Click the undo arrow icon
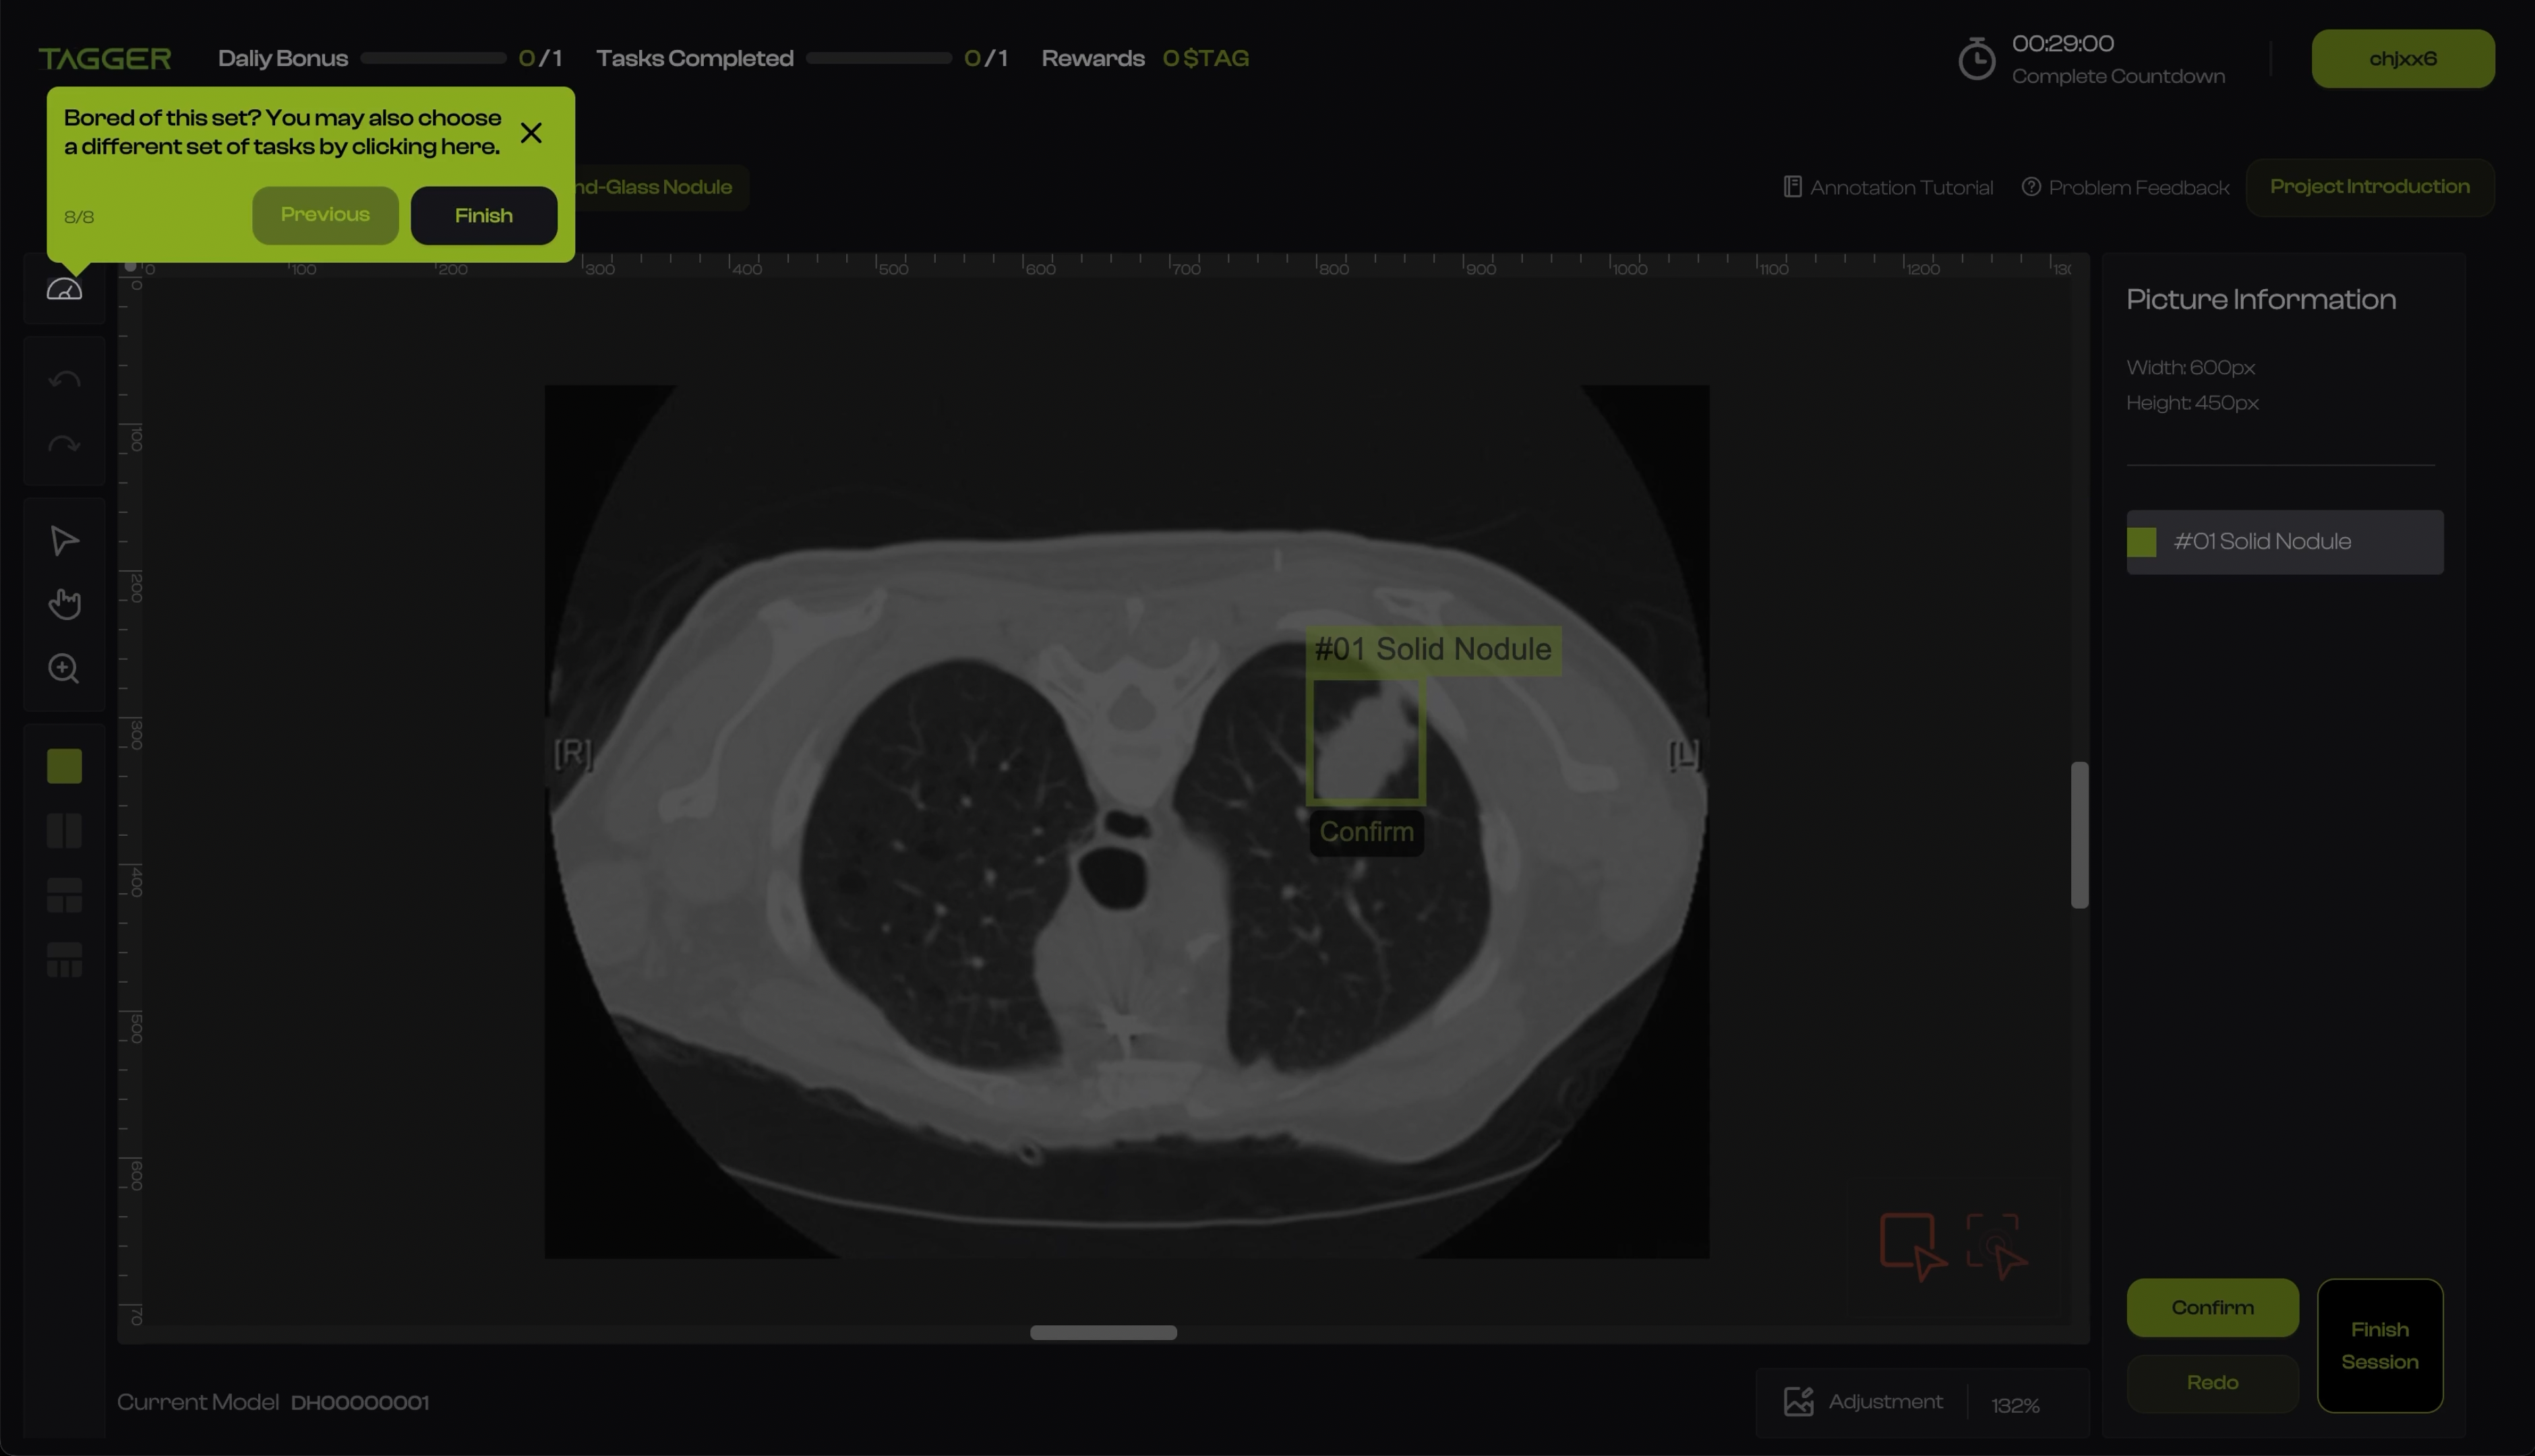 (64, 380)
